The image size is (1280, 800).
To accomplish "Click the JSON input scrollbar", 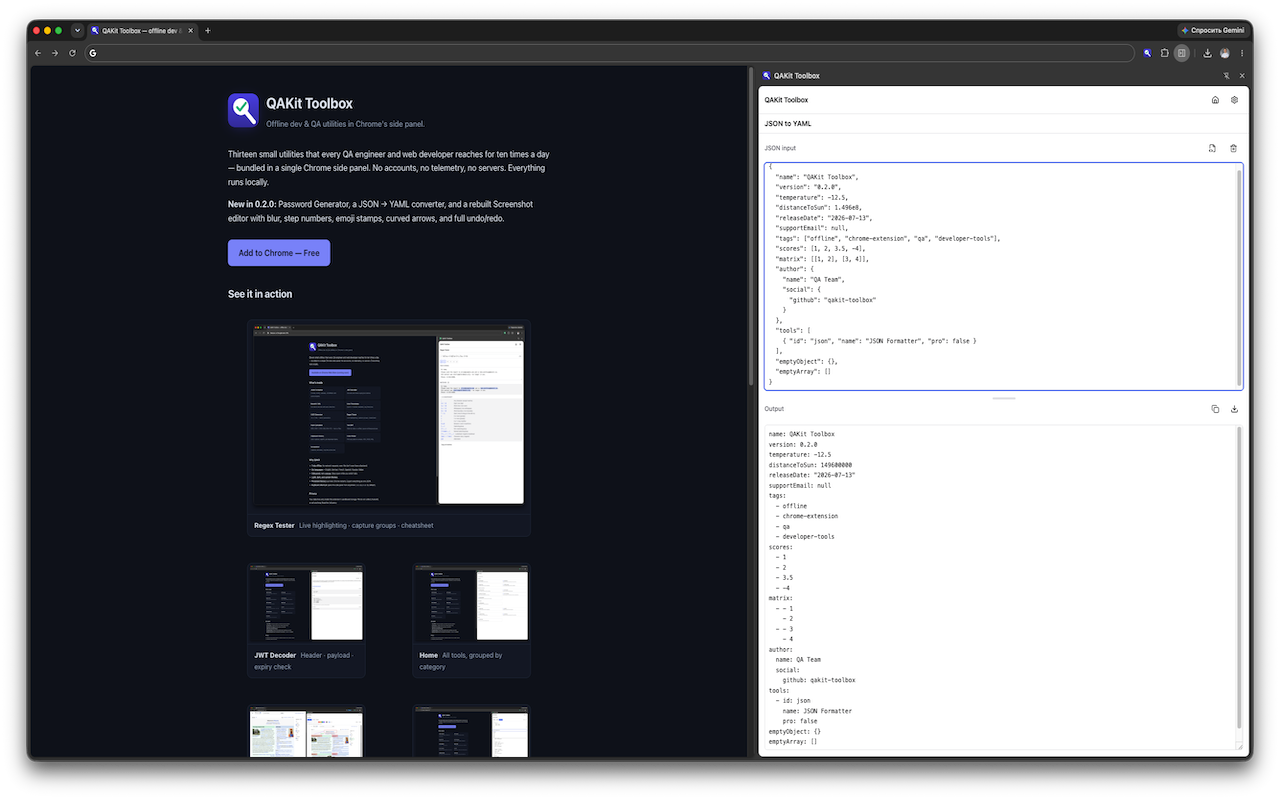I will click(x=1240, y=276).
